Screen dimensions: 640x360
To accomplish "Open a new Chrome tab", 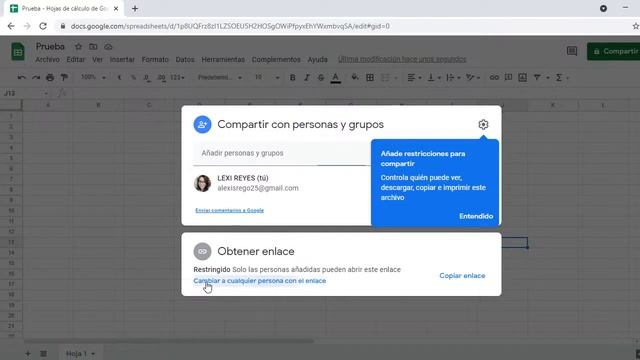I will (135, 9).
